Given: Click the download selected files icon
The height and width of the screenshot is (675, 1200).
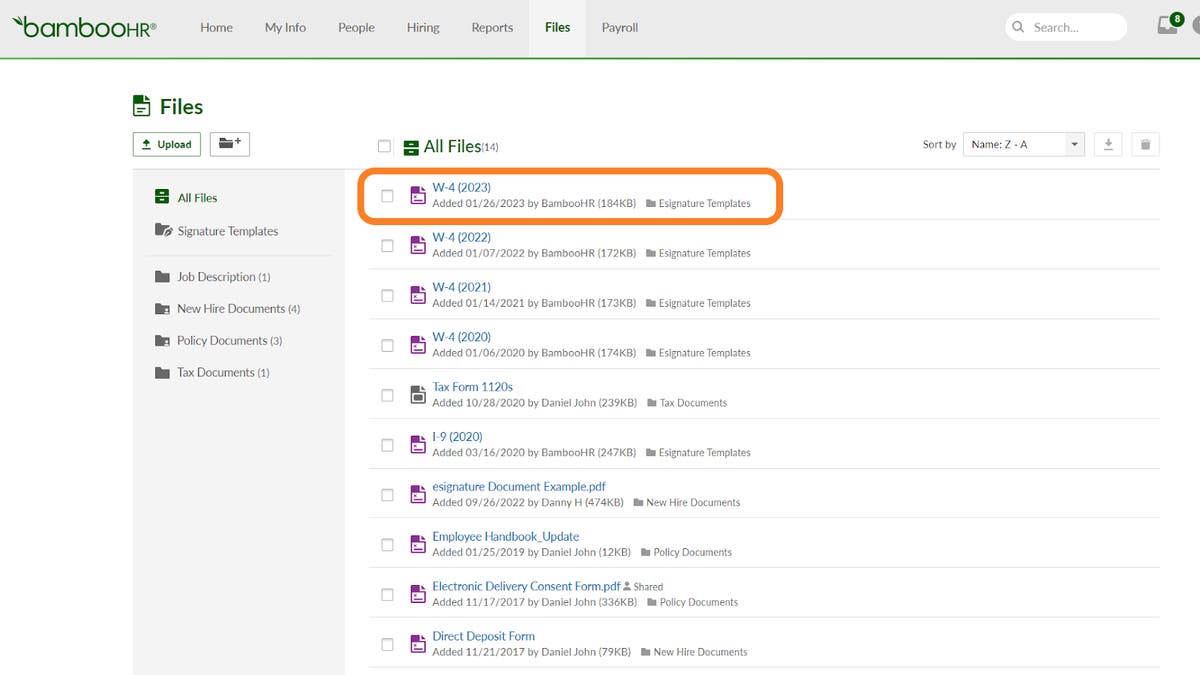Looking at the screenshot, I should (1108, 144).
